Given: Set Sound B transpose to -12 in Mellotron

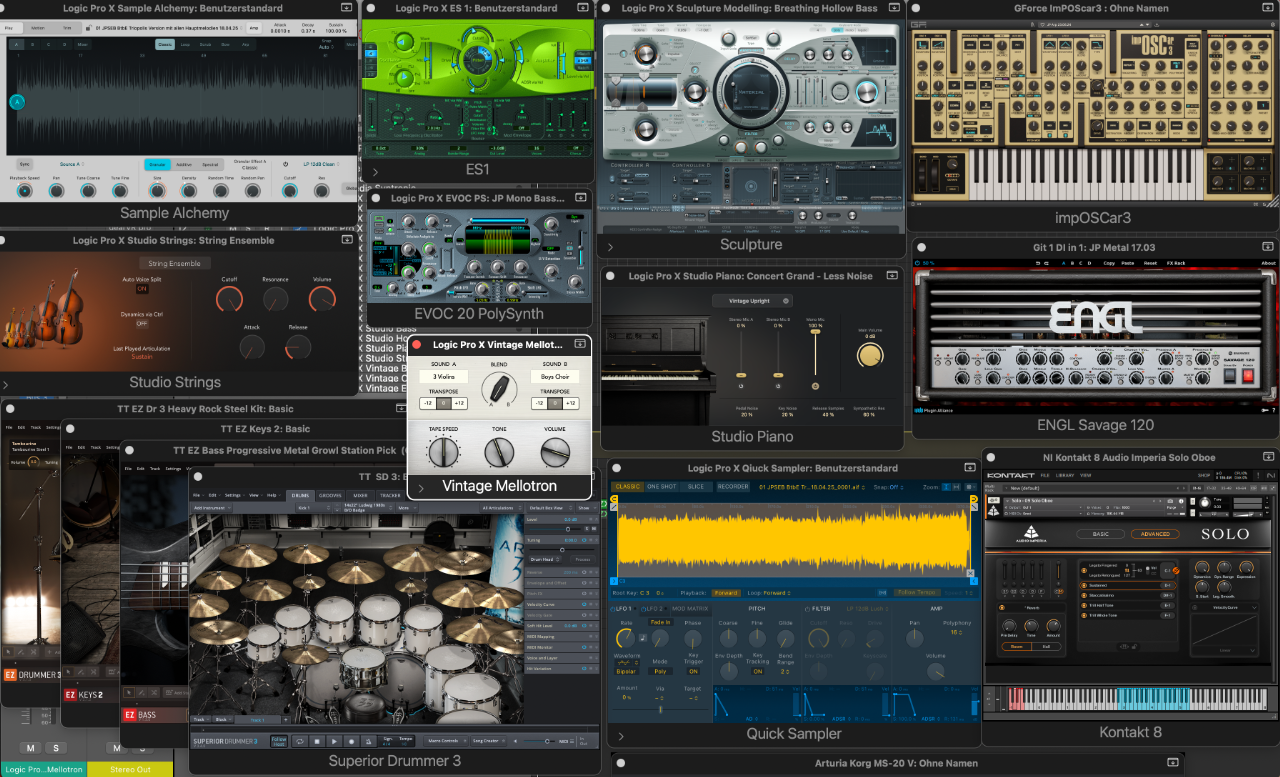Looking at the screenshot, I should pos(539,403).
